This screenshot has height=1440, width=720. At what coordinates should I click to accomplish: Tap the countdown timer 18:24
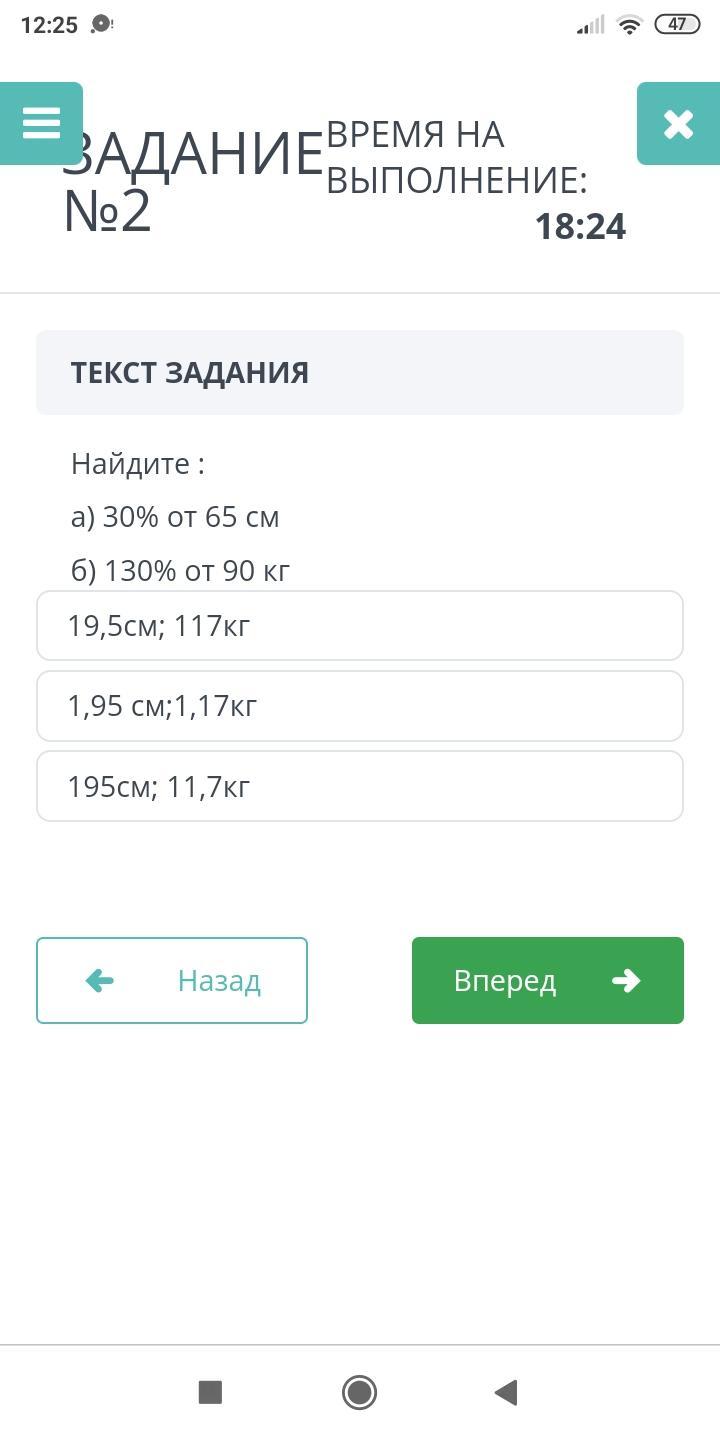(580, 227)
